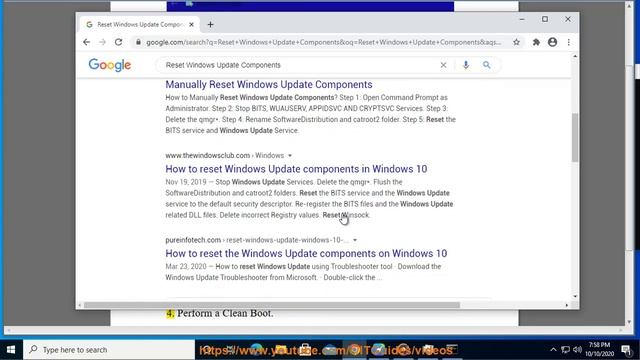Screen dimensions: 640x360
Task: Click the 'Nov 19, 2019' result date text
Action: click(186, 182)
